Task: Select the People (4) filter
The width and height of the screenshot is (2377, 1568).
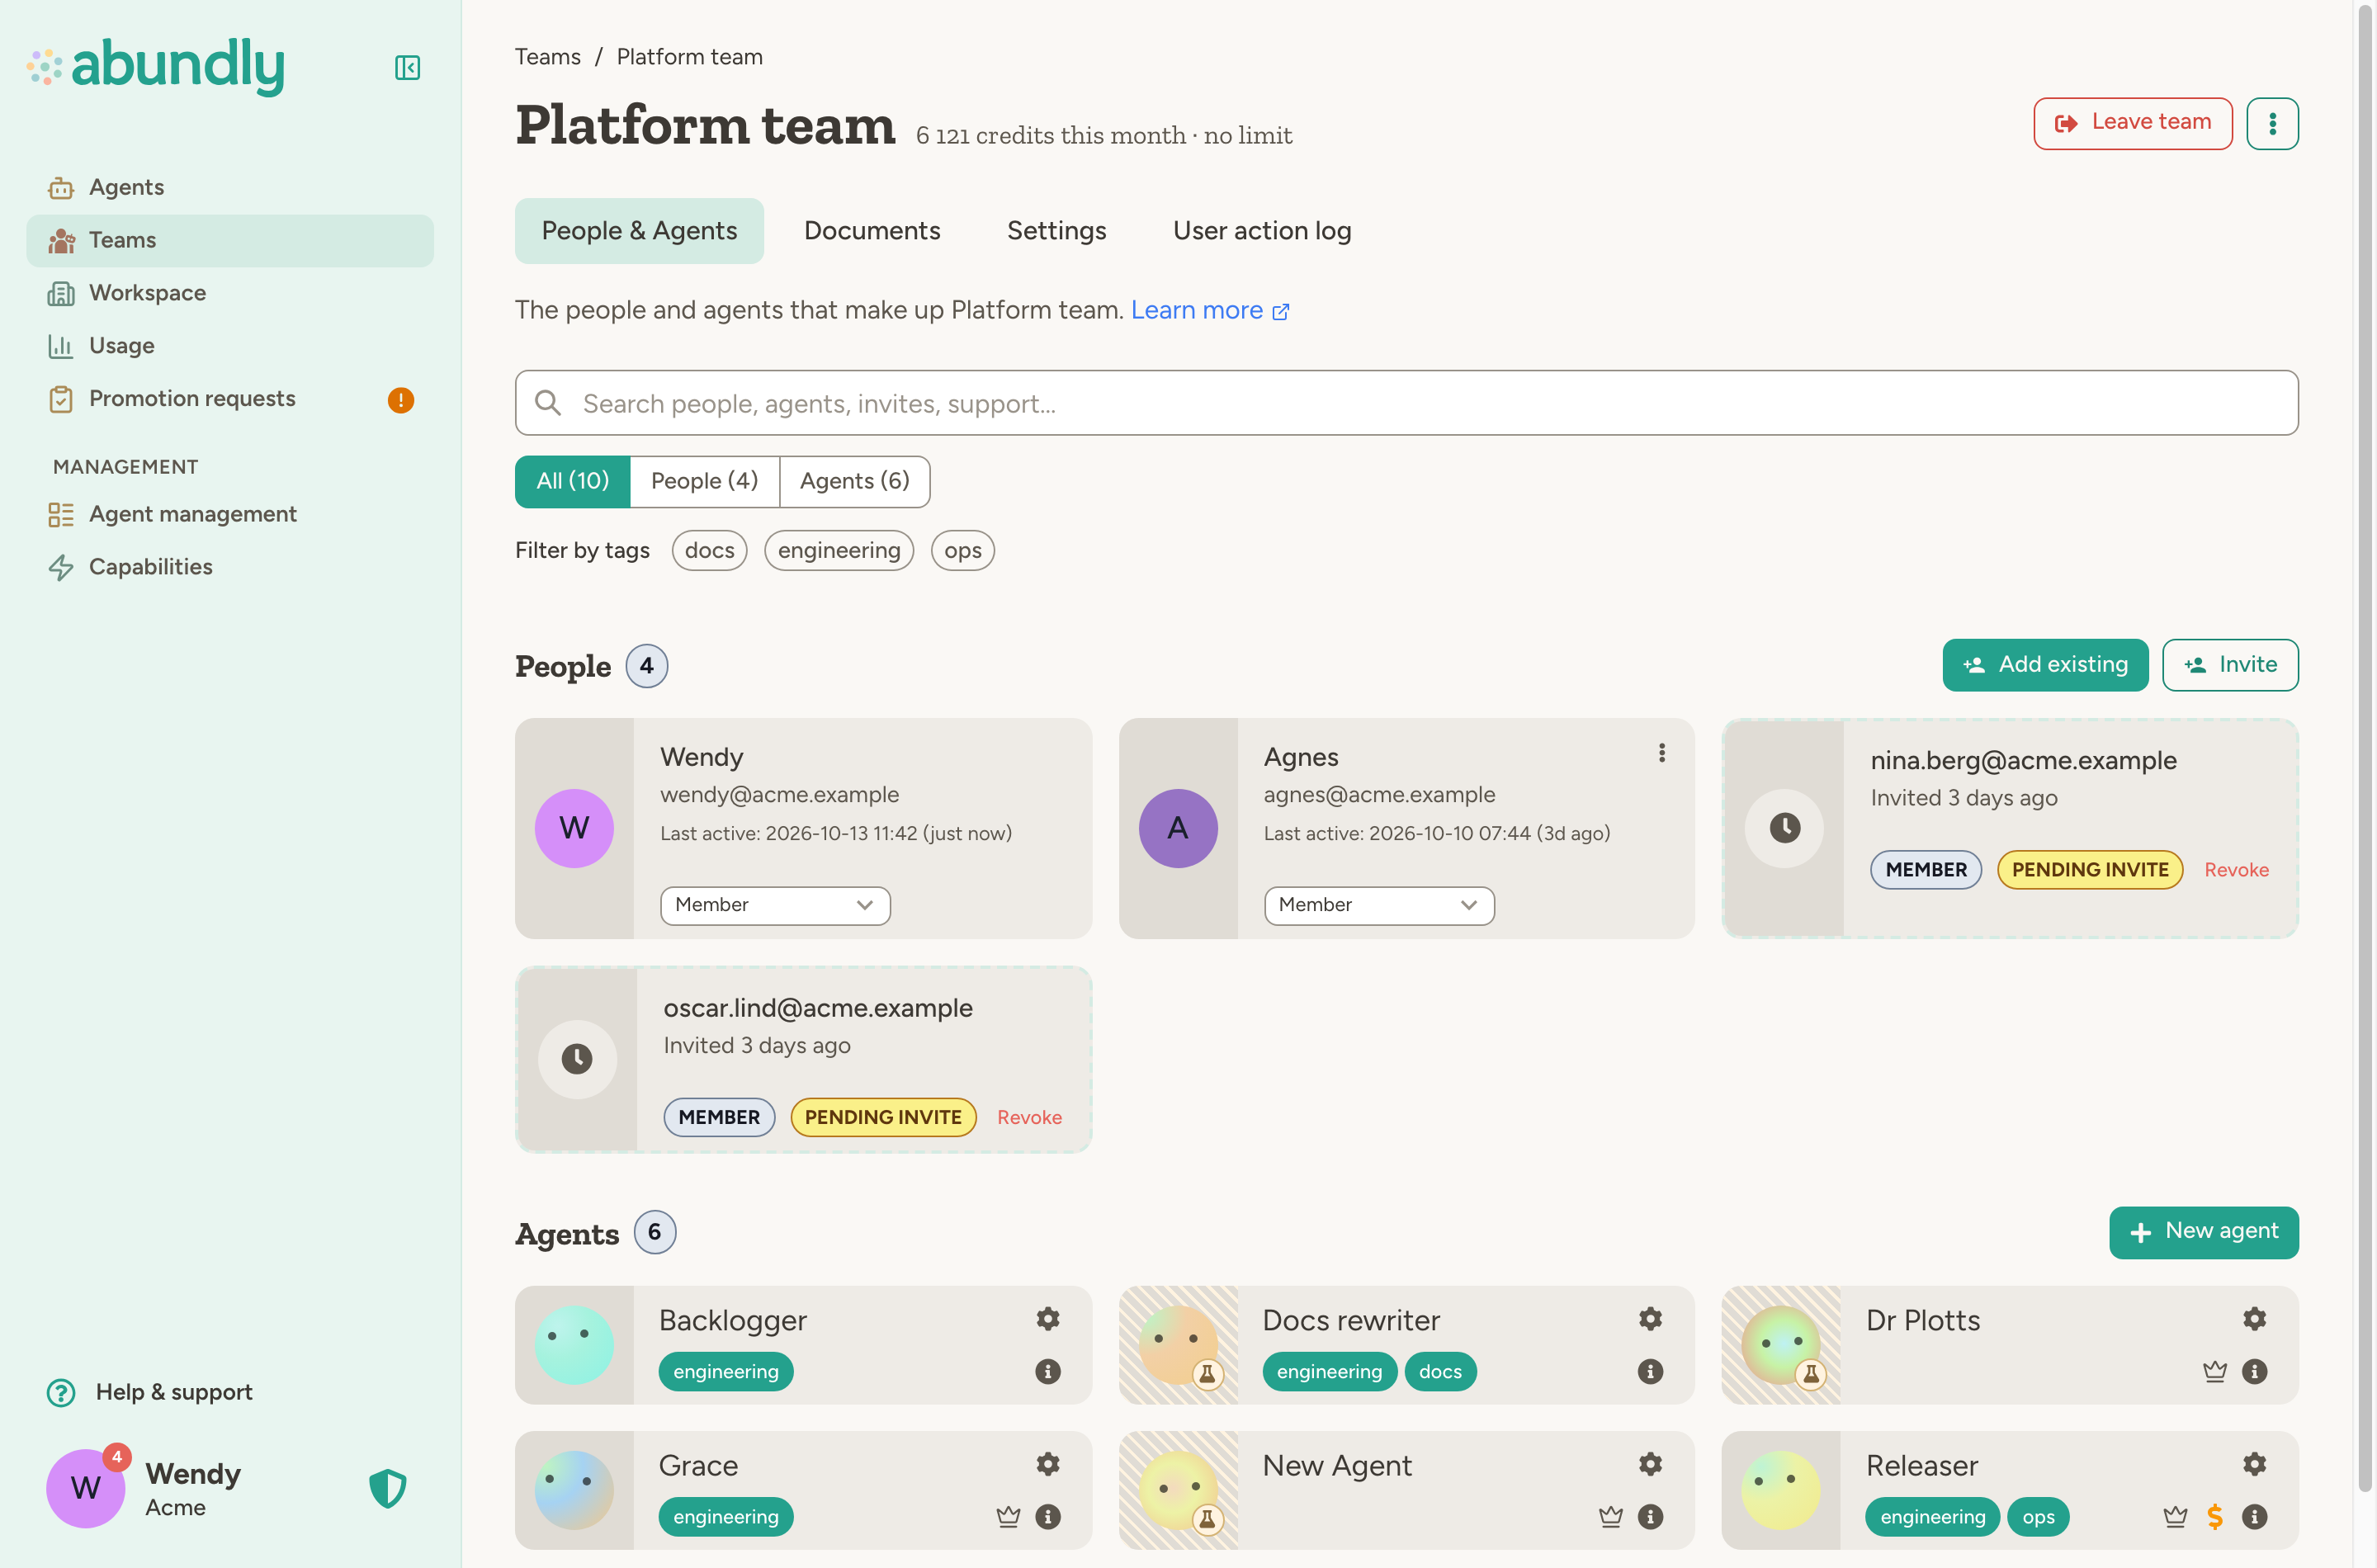Action: [x=704, y=481]
